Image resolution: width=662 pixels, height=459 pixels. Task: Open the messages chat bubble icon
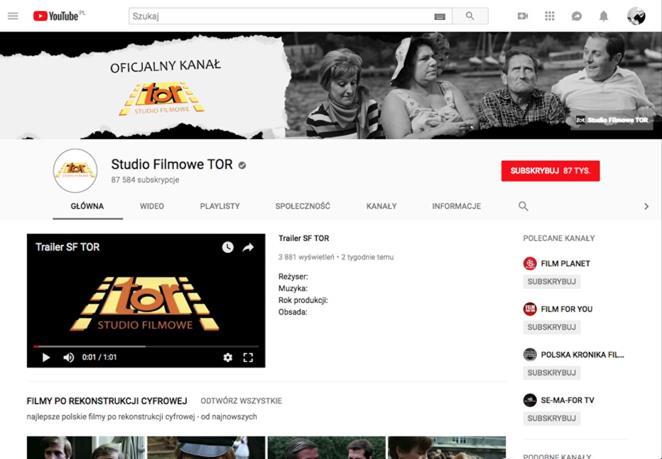pos(577,16)
